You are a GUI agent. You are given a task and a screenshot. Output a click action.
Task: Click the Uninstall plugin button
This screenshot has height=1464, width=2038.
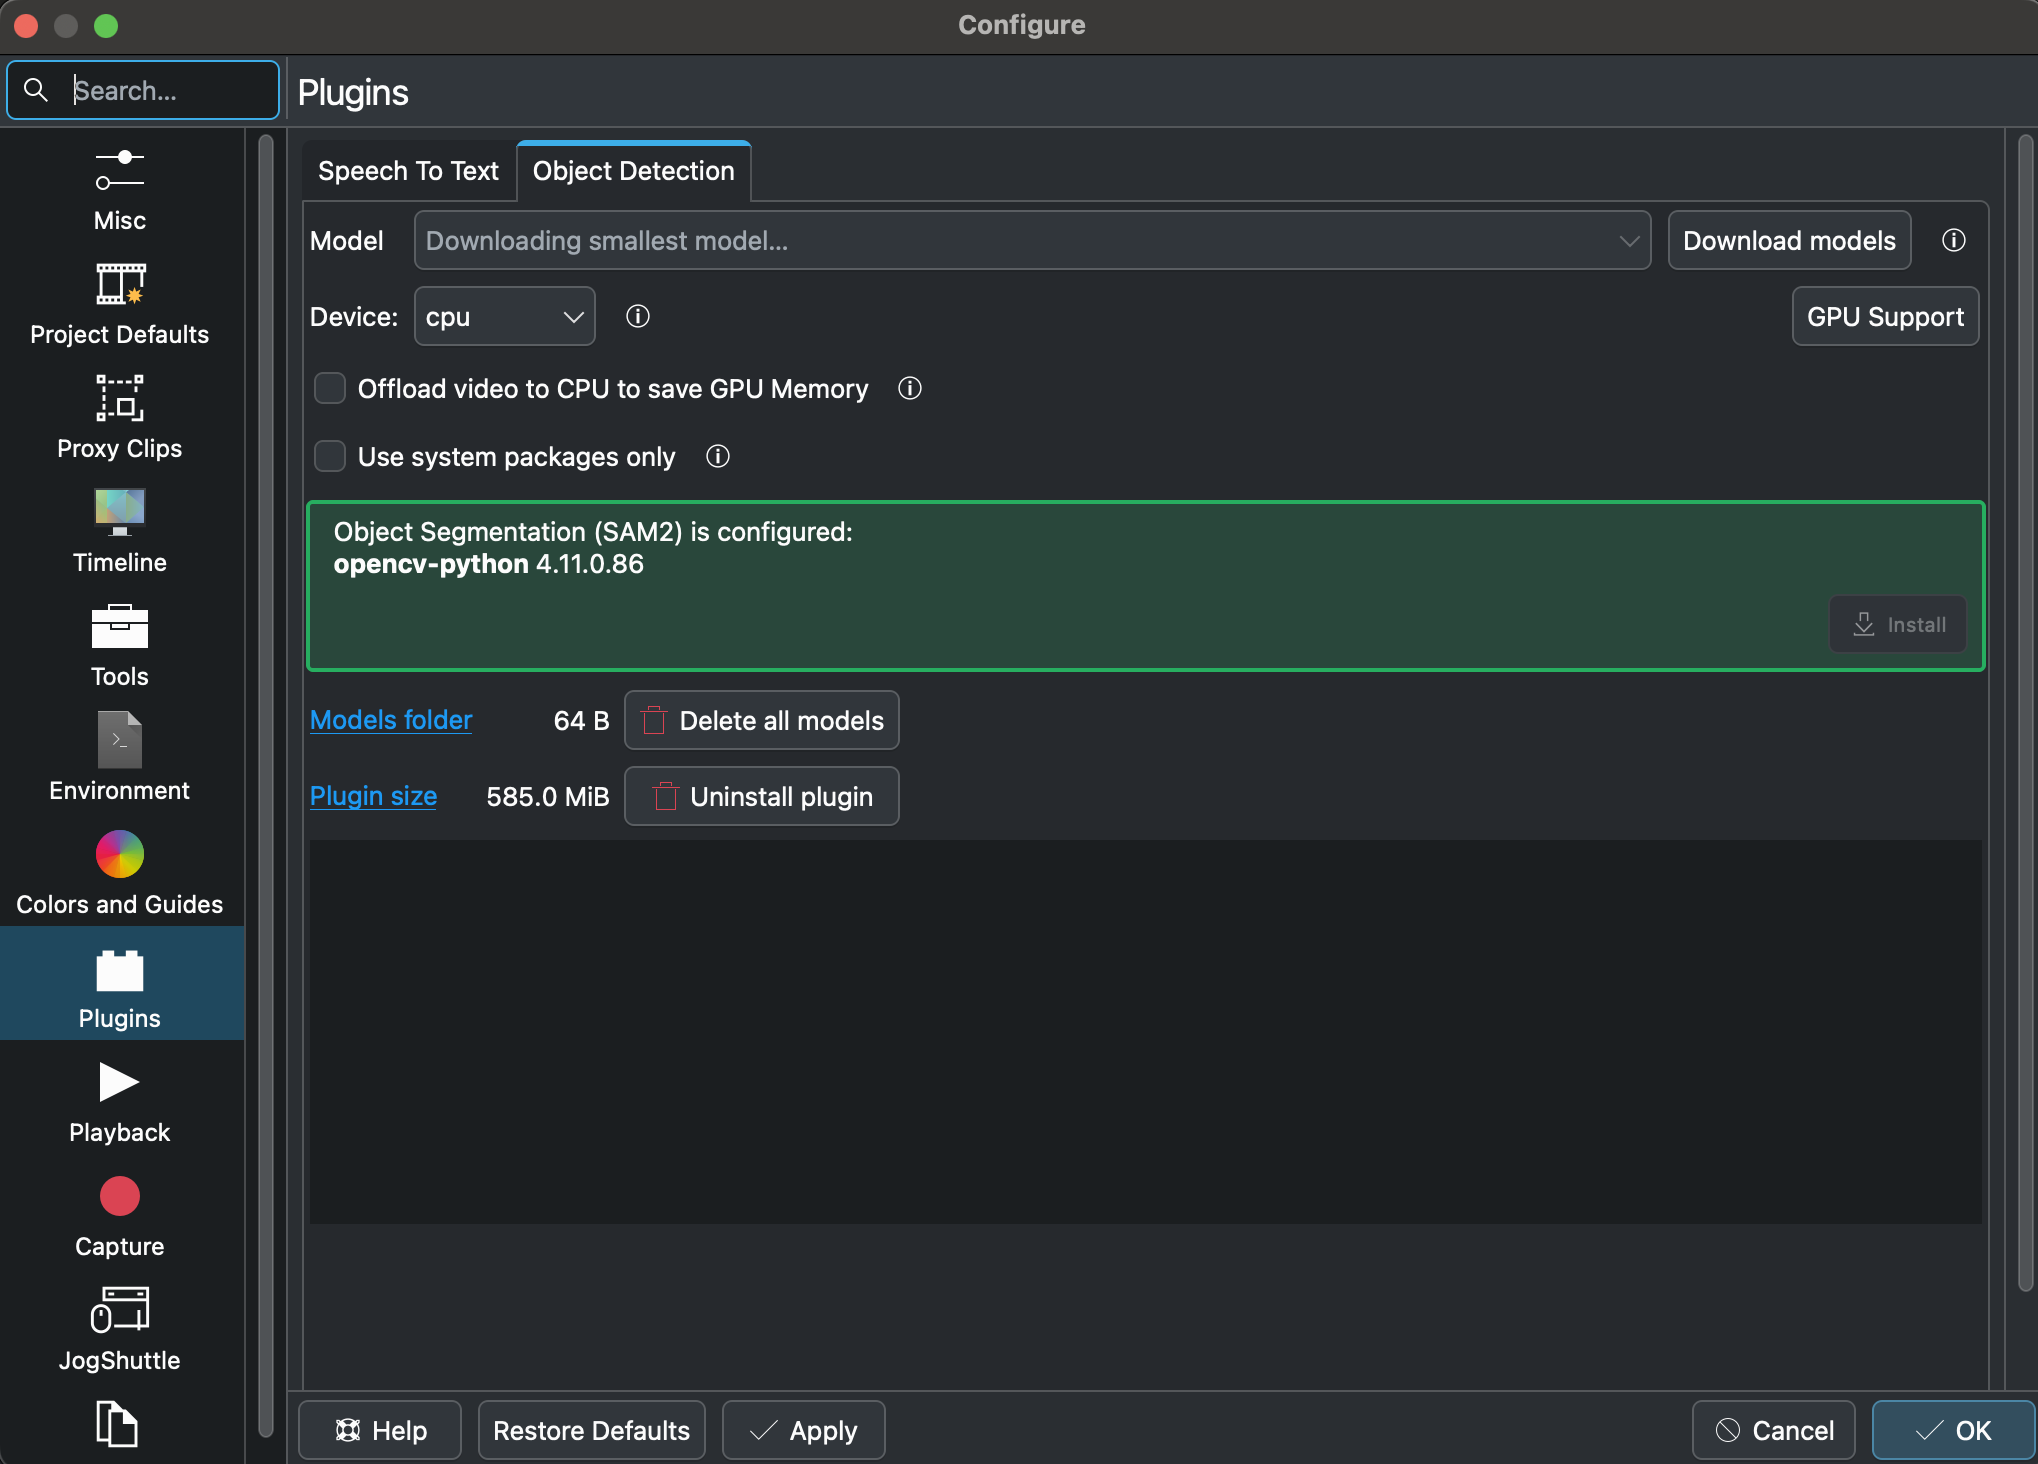tap(761, 796)
